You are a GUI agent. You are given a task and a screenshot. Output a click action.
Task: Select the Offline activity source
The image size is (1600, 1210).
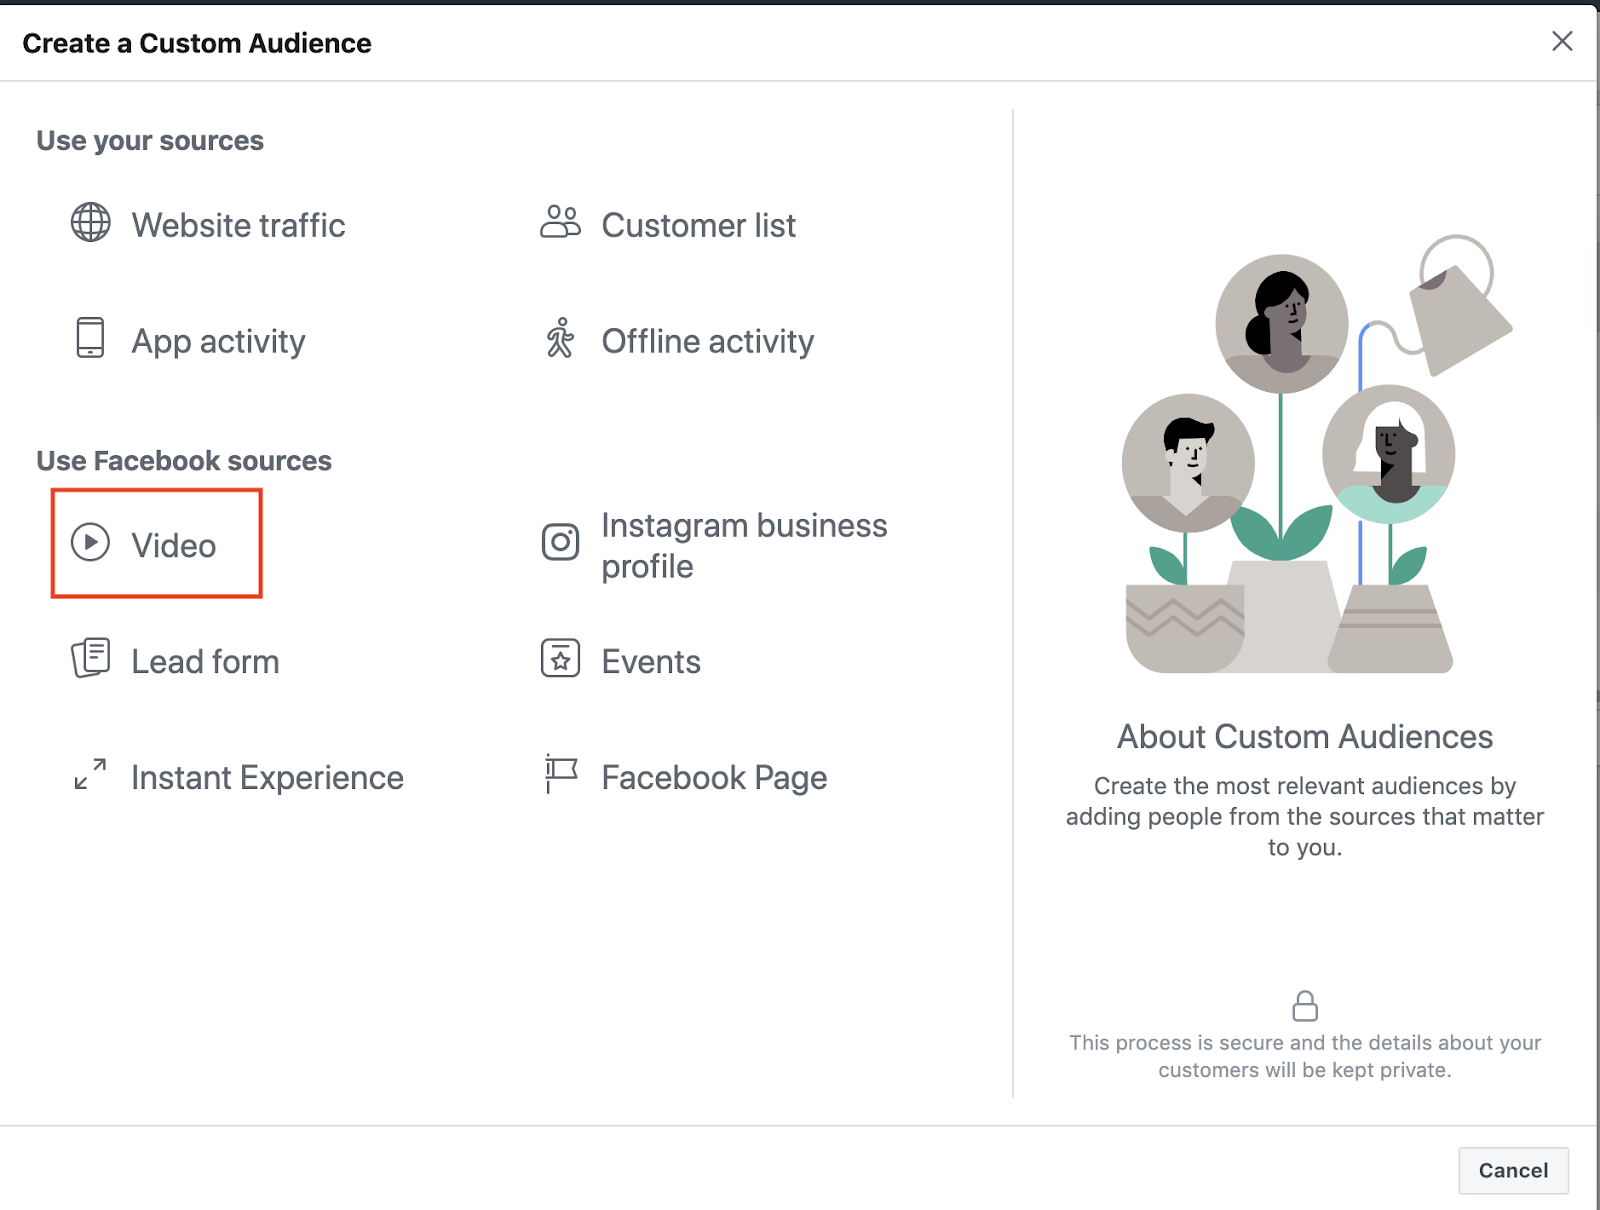click(x=707, y=342)
